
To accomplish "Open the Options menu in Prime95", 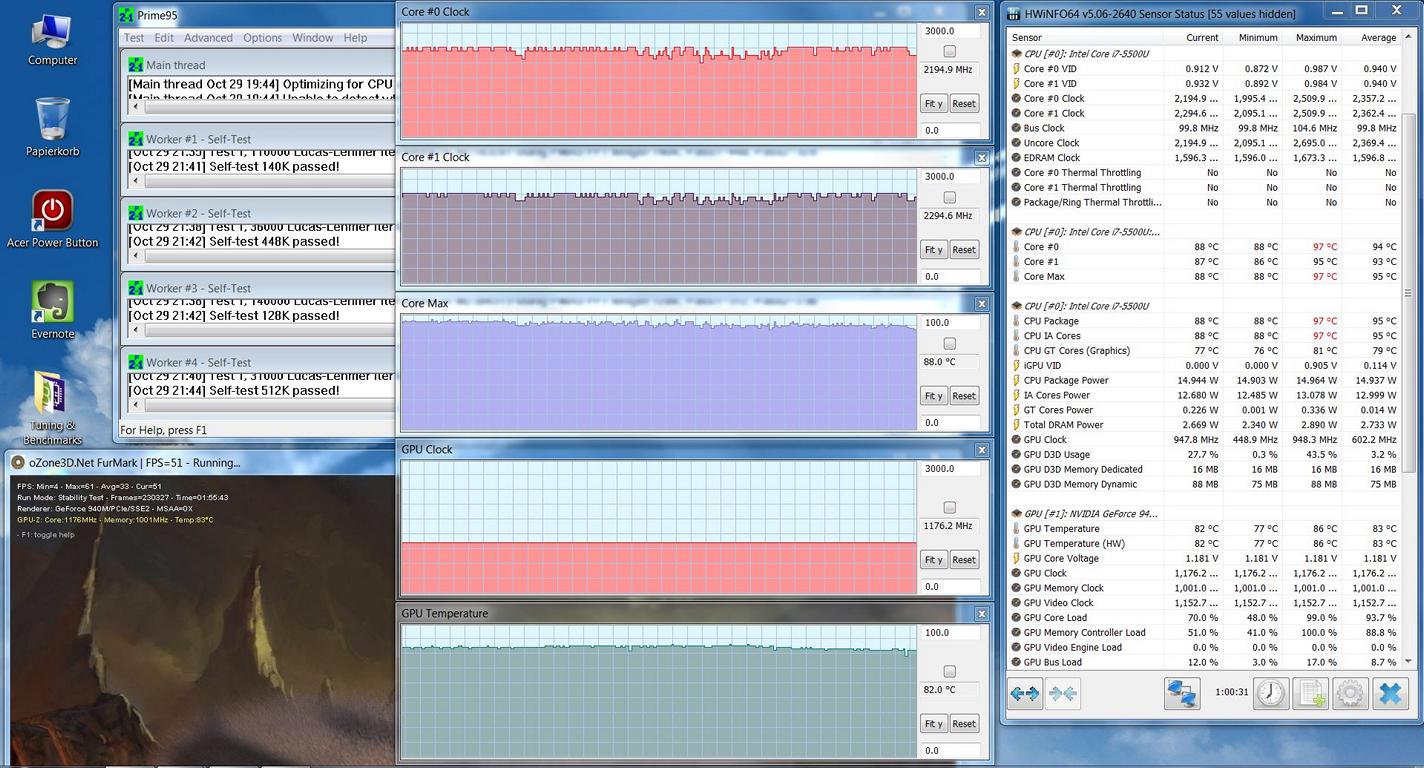I will pyautogui.click(x=262, y=38).
